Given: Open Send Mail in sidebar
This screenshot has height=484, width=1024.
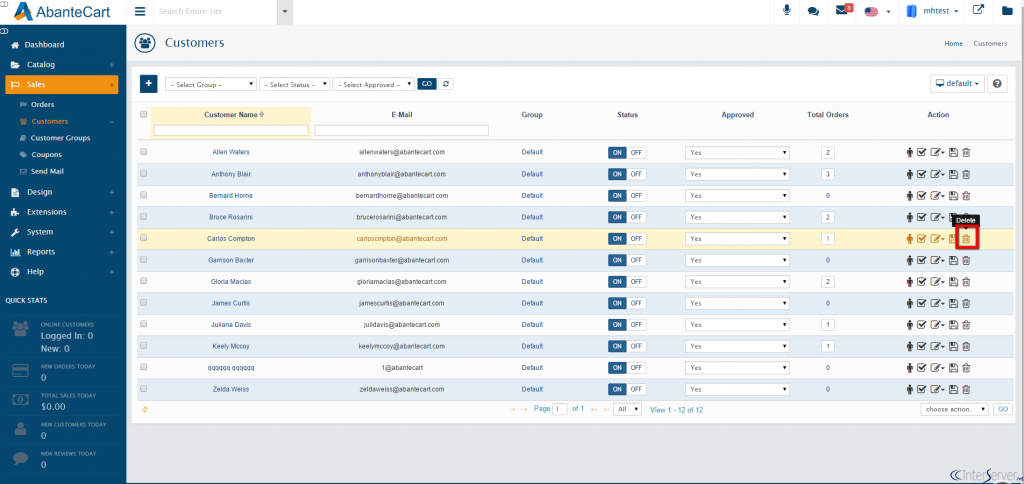Looking at the screenshot, I should point(46,171).
